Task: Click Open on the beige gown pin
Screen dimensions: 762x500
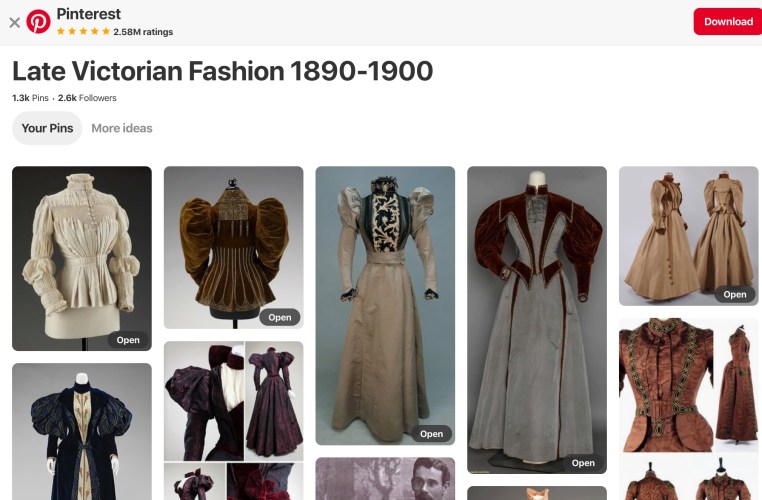Action: (x=432, y=434)
